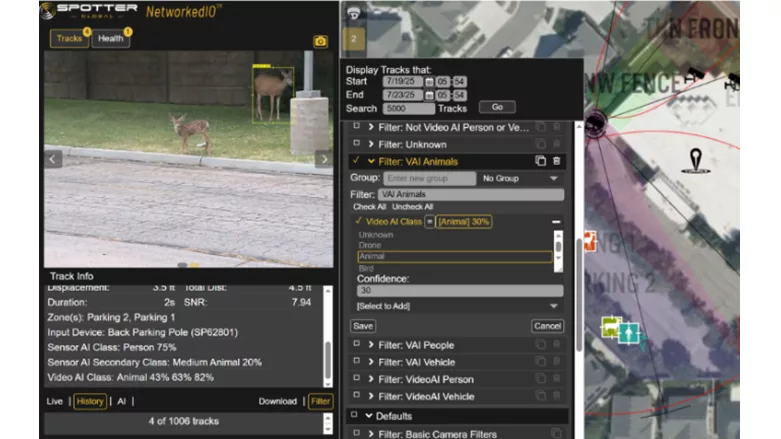Expand Filter: Not Video AI Person chevron
Image resolution: width=781 pixels, height=439 pixels.
(x=371, y=127)
